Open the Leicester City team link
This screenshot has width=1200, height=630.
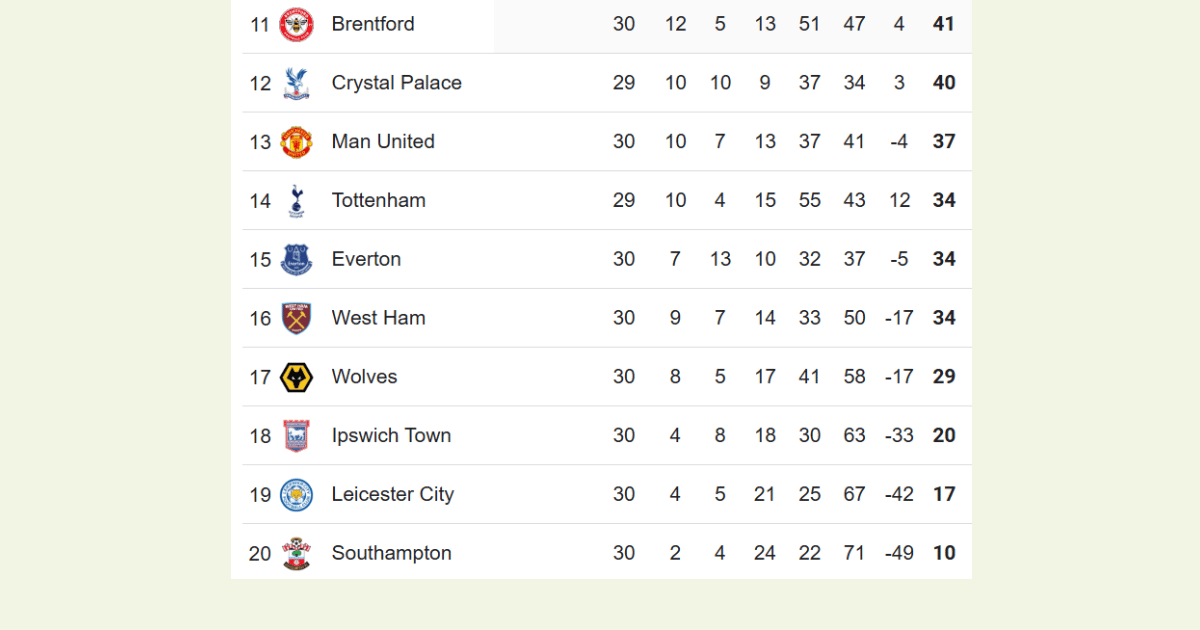(393, 495)
